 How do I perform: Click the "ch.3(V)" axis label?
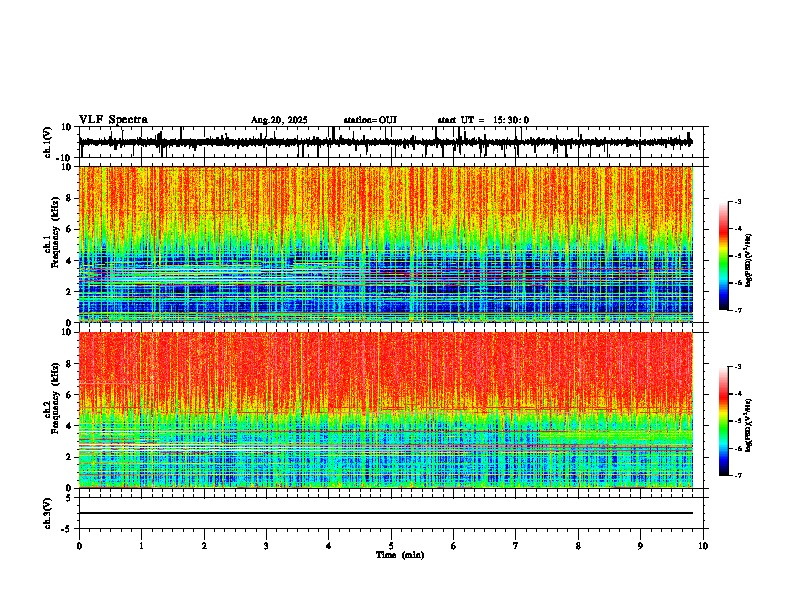click(x=48, y=513)
